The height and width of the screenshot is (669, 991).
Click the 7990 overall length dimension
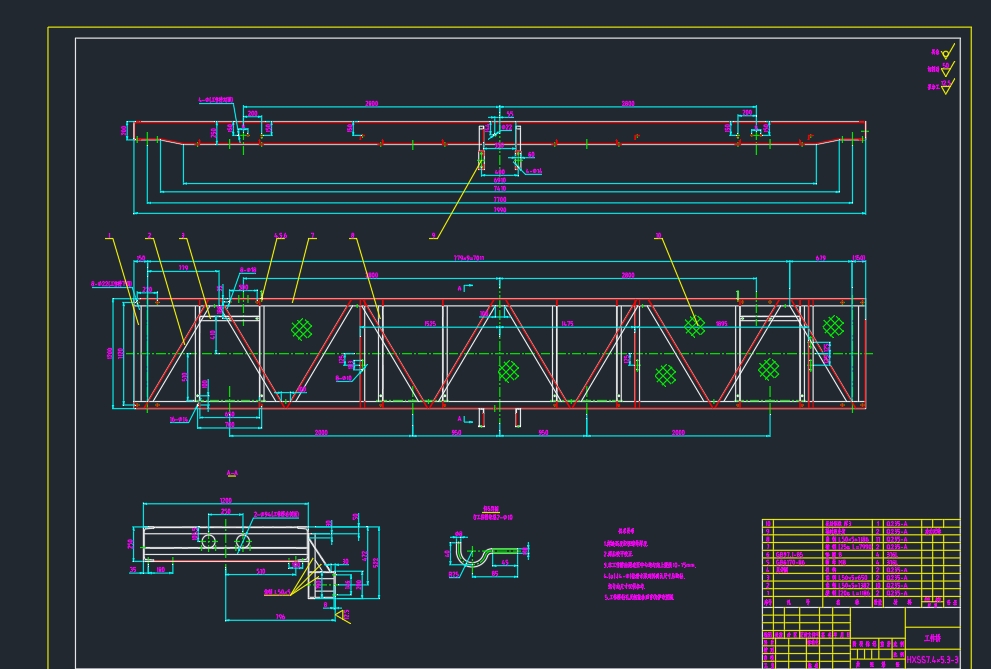pos(500,210)
